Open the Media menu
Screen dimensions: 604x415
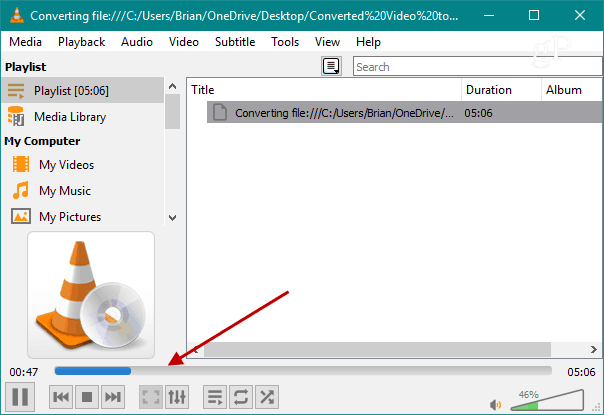25,42
